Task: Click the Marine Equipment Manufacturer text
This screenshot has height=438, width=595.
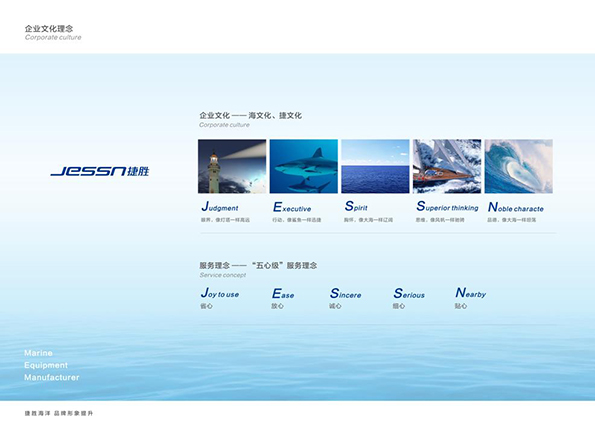Action: click(x=52, y=365)
